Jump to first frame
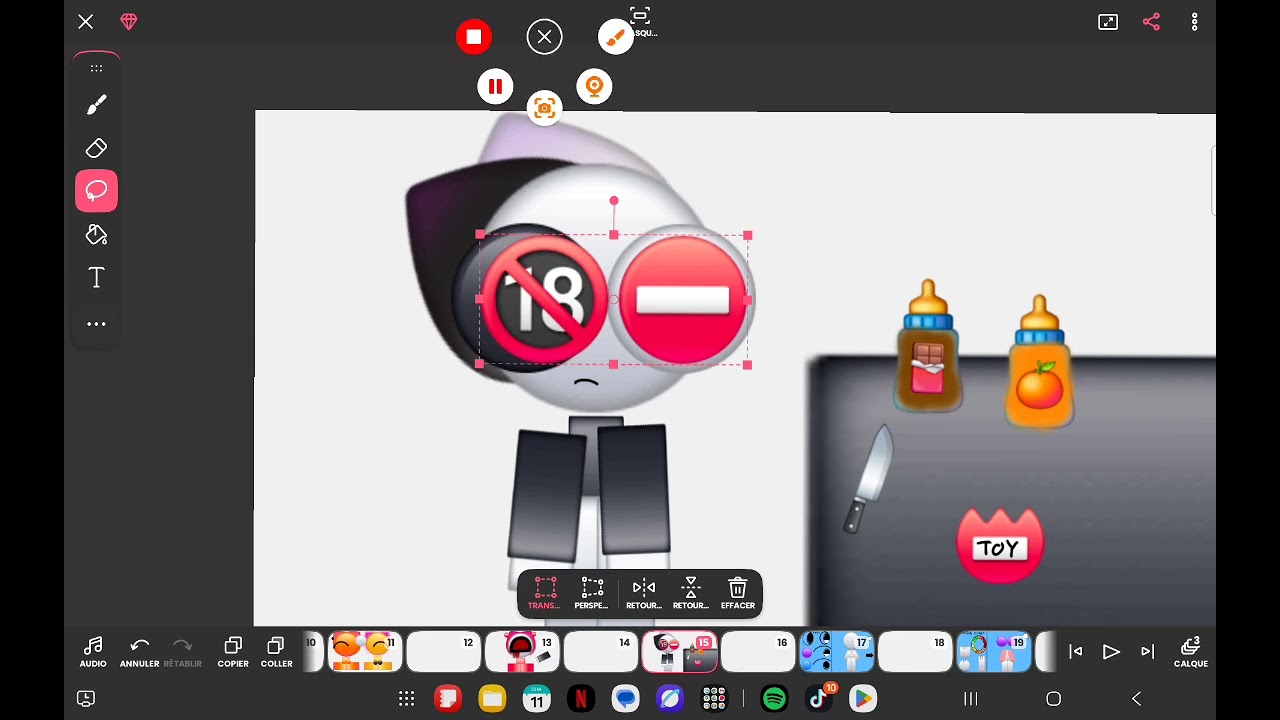1280x720 pixels. [x=1075, y=652]
